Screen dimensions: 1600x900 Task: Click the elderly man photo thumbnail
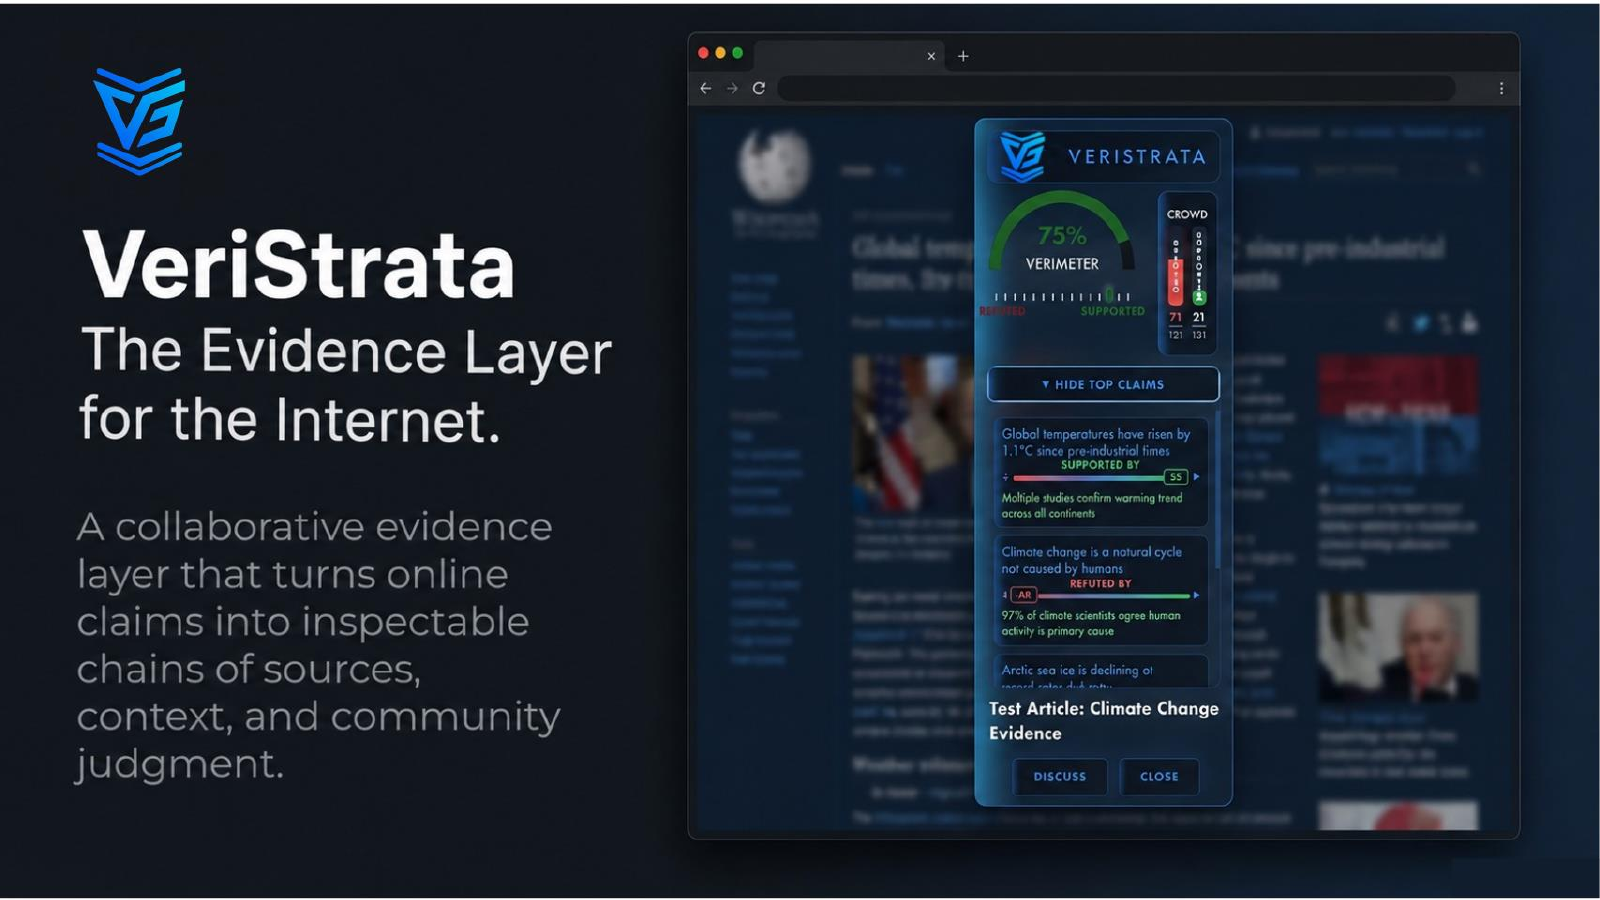pyautogui.click(x=1397, y=647)
